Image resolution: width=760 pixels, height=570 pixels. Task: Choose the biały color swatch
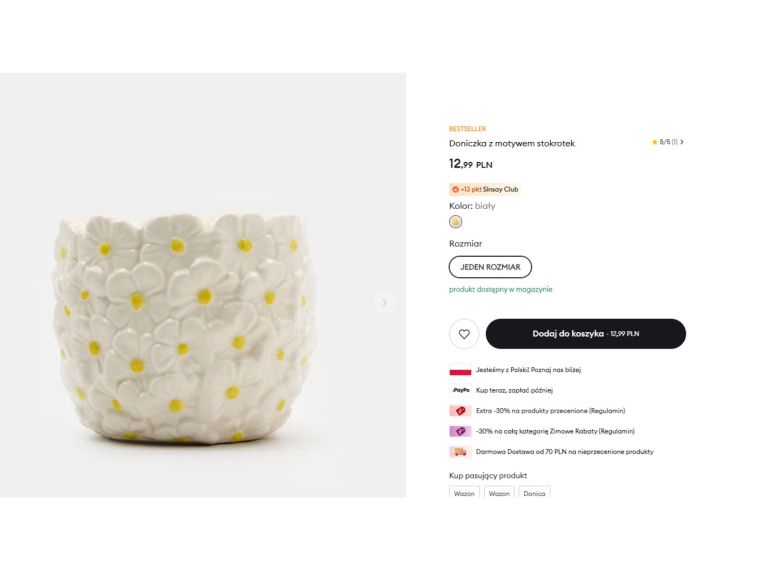coord(456,222)
